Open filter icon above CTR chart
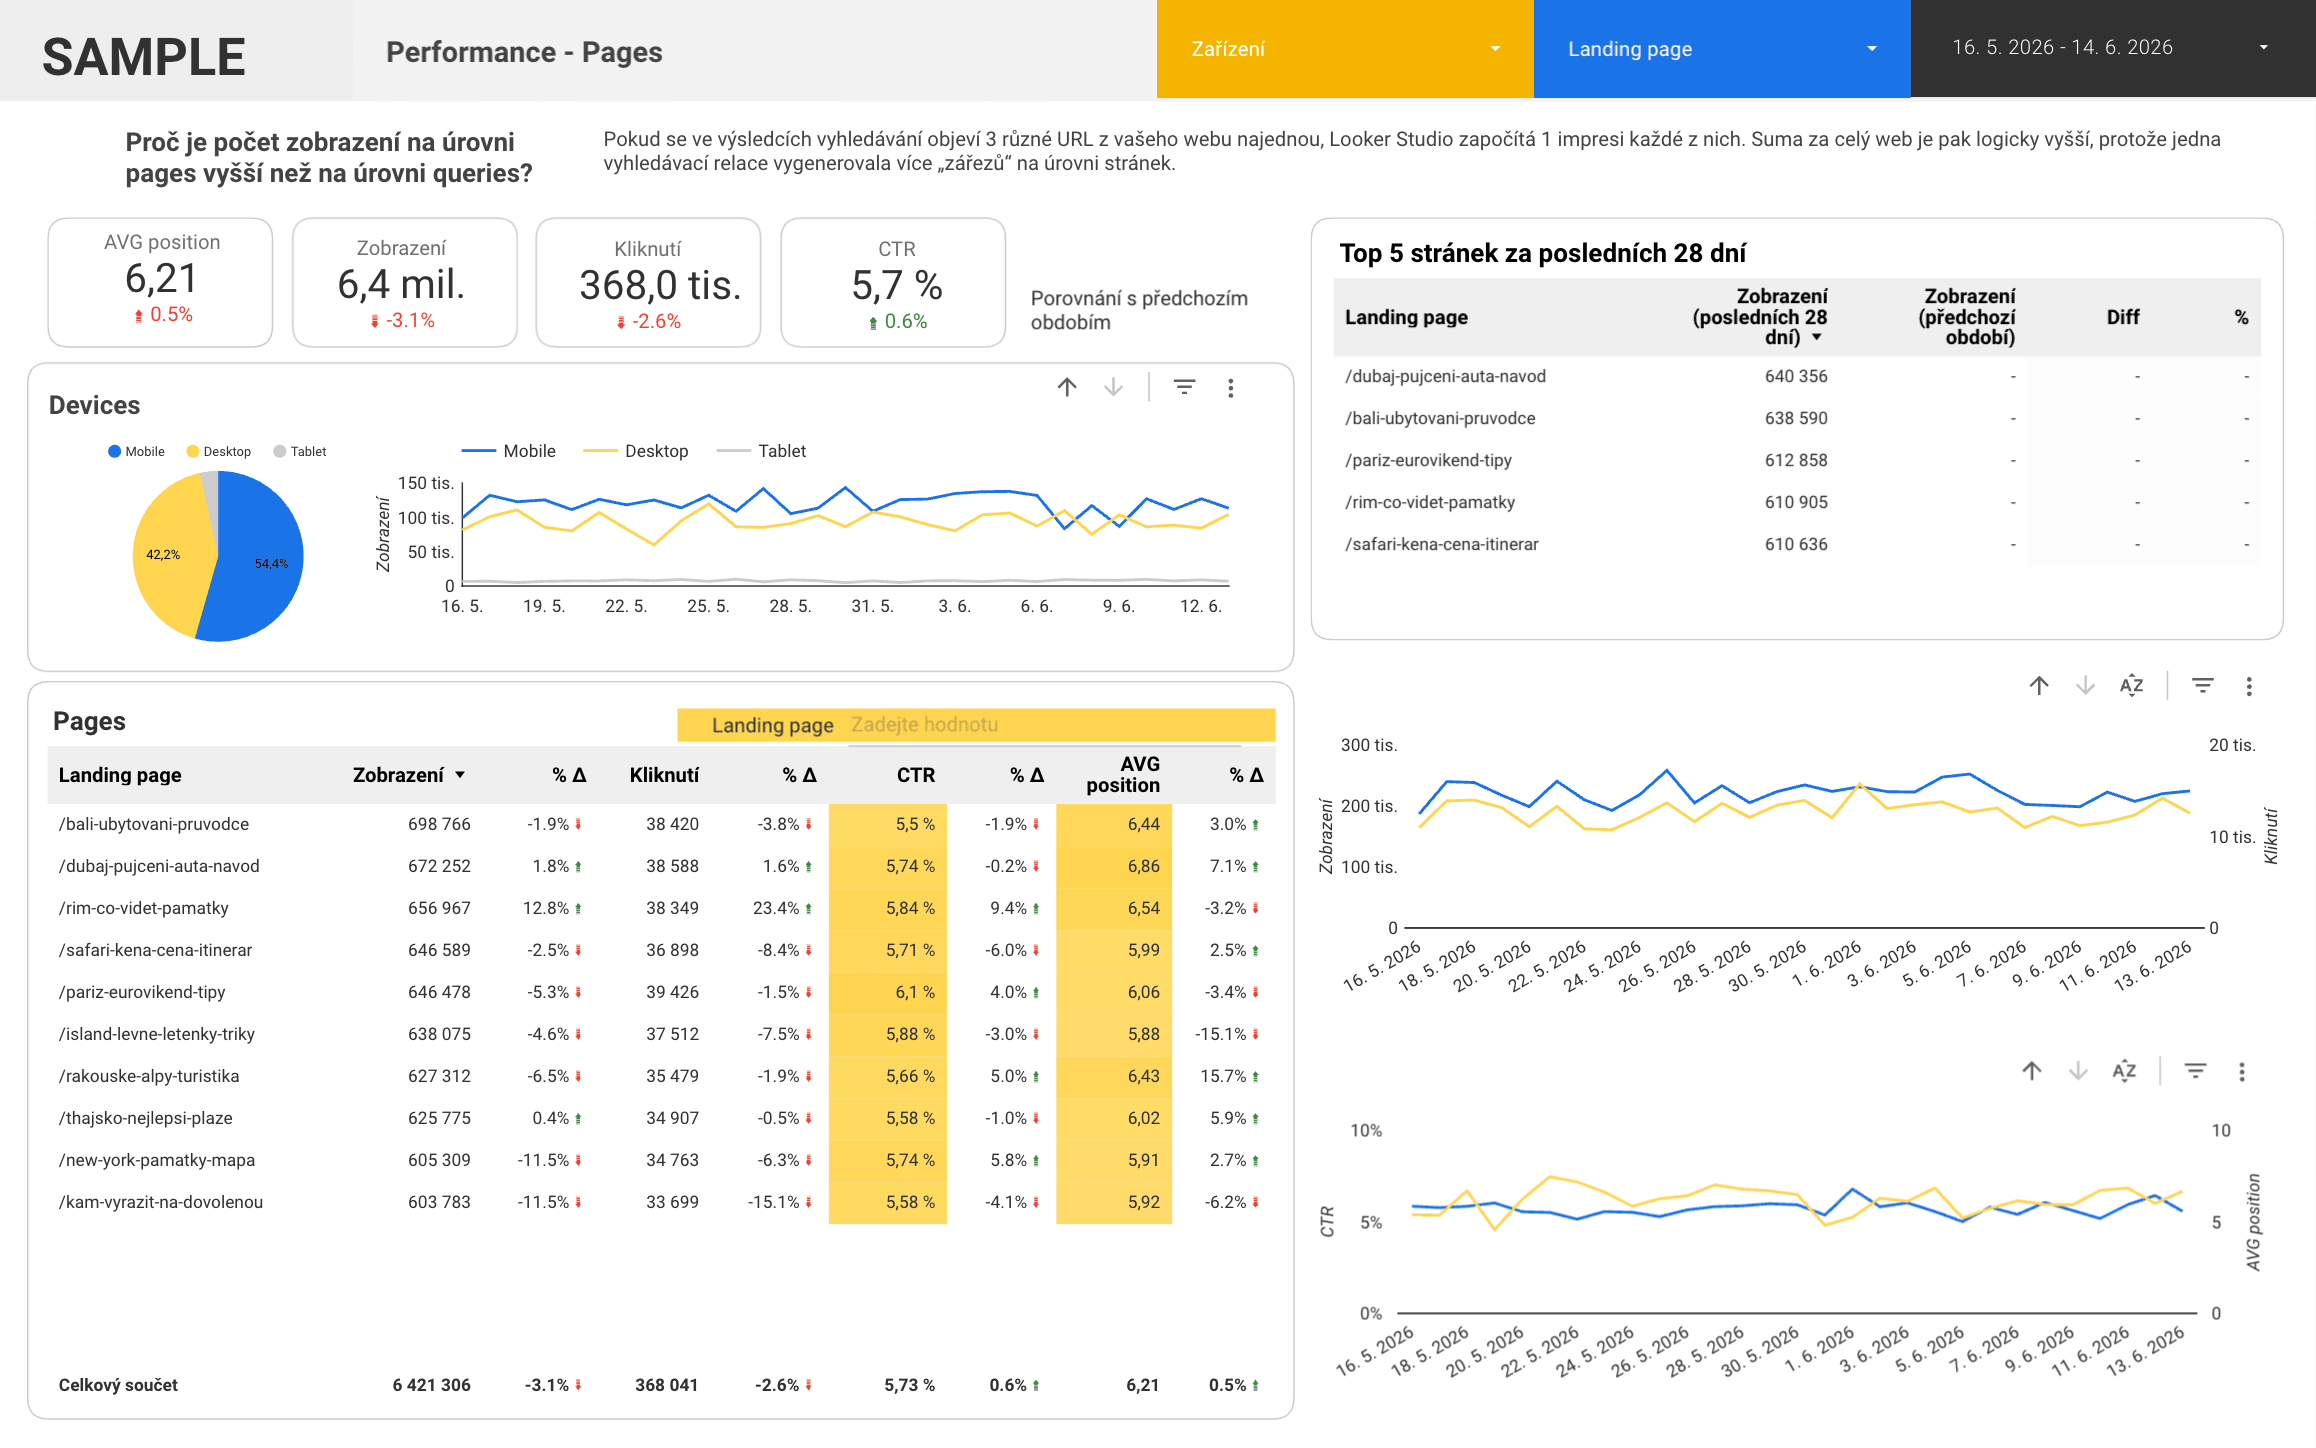 2195,1071
